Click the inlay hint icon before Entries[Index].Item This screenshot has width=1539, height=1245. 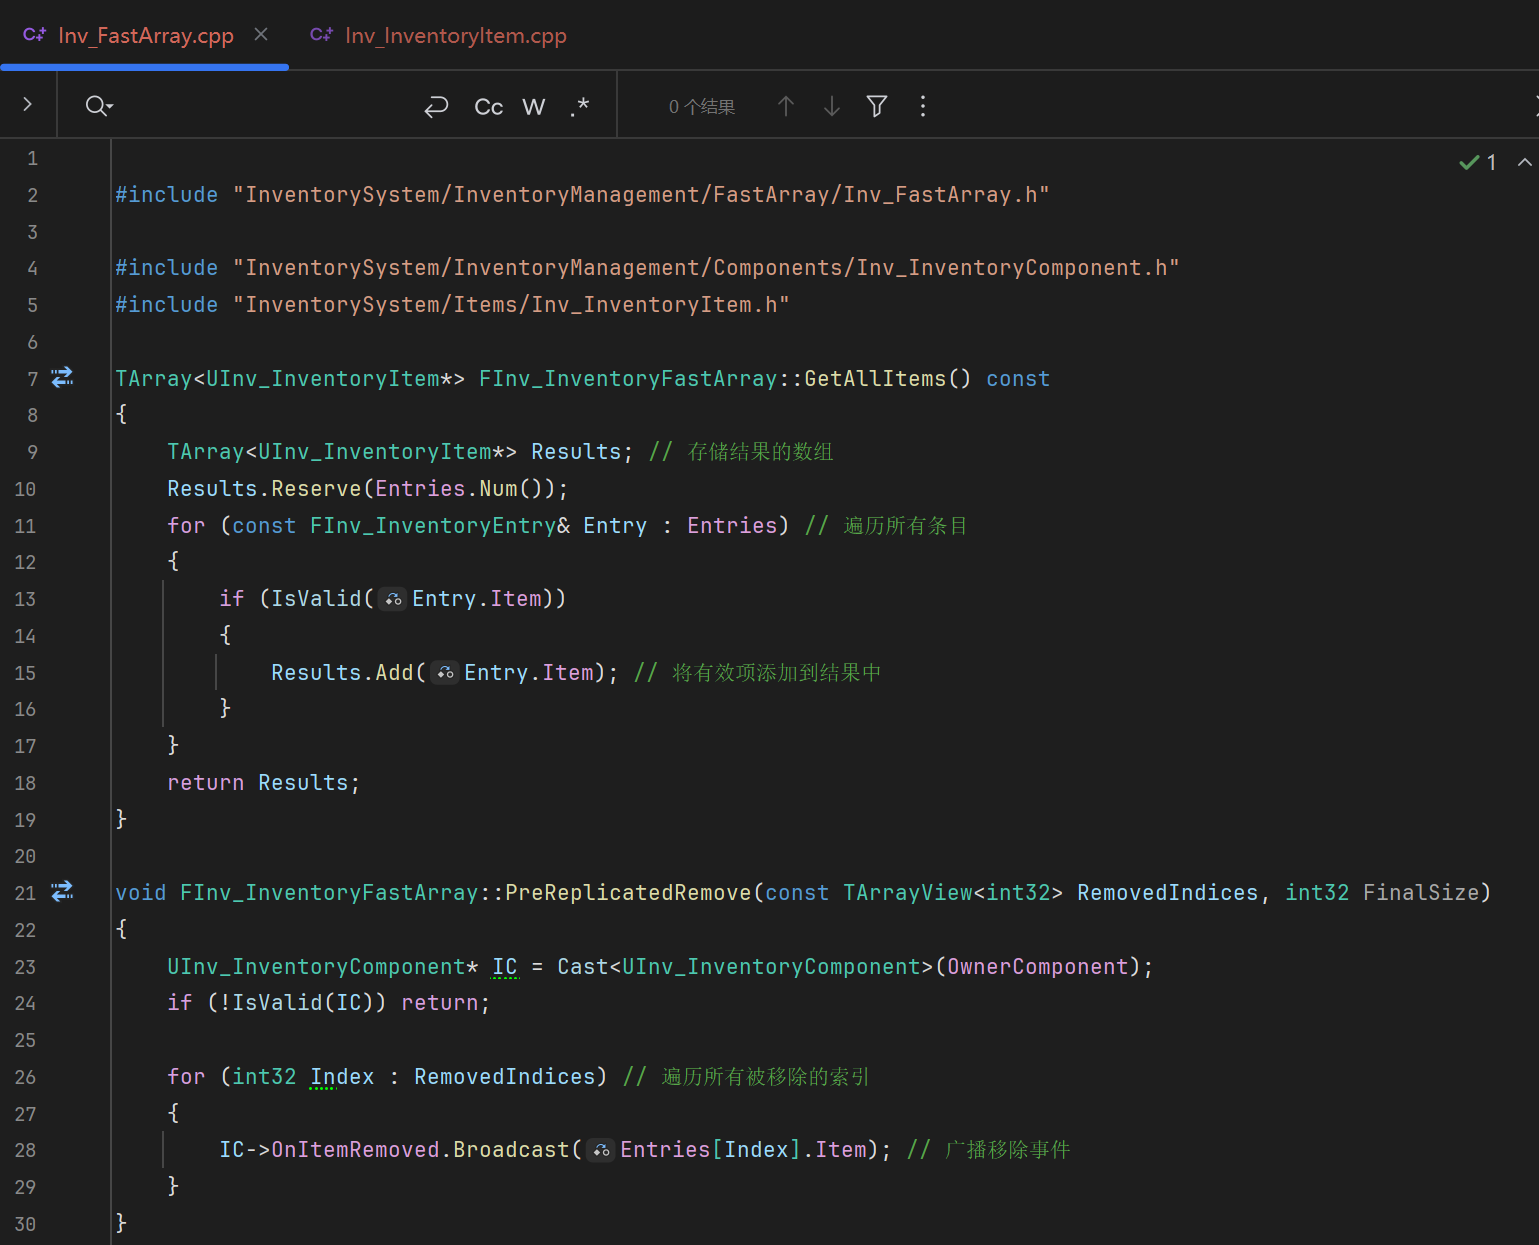coord(600,1151)
